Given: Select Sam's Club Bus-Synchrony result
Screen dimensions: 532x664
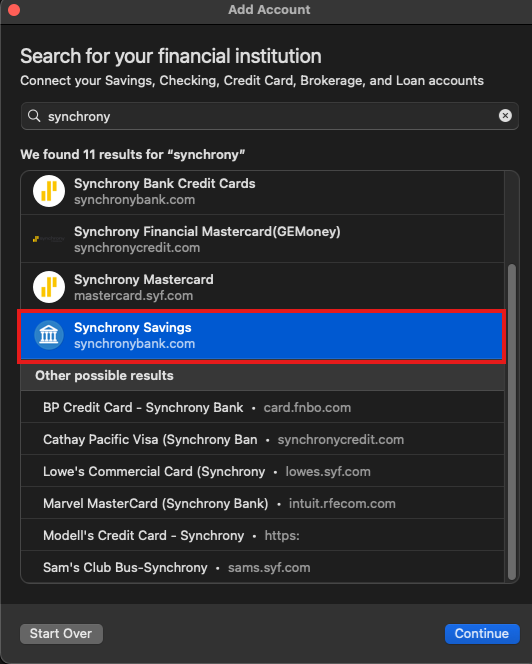Looking at the screenshot, I should point(262,567).
